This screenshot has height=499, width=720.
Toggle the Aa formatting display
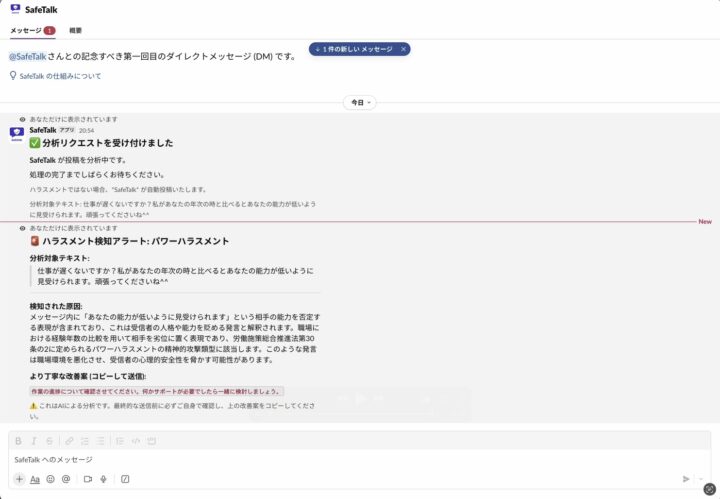pyautogui.click(x=35, y=479)
